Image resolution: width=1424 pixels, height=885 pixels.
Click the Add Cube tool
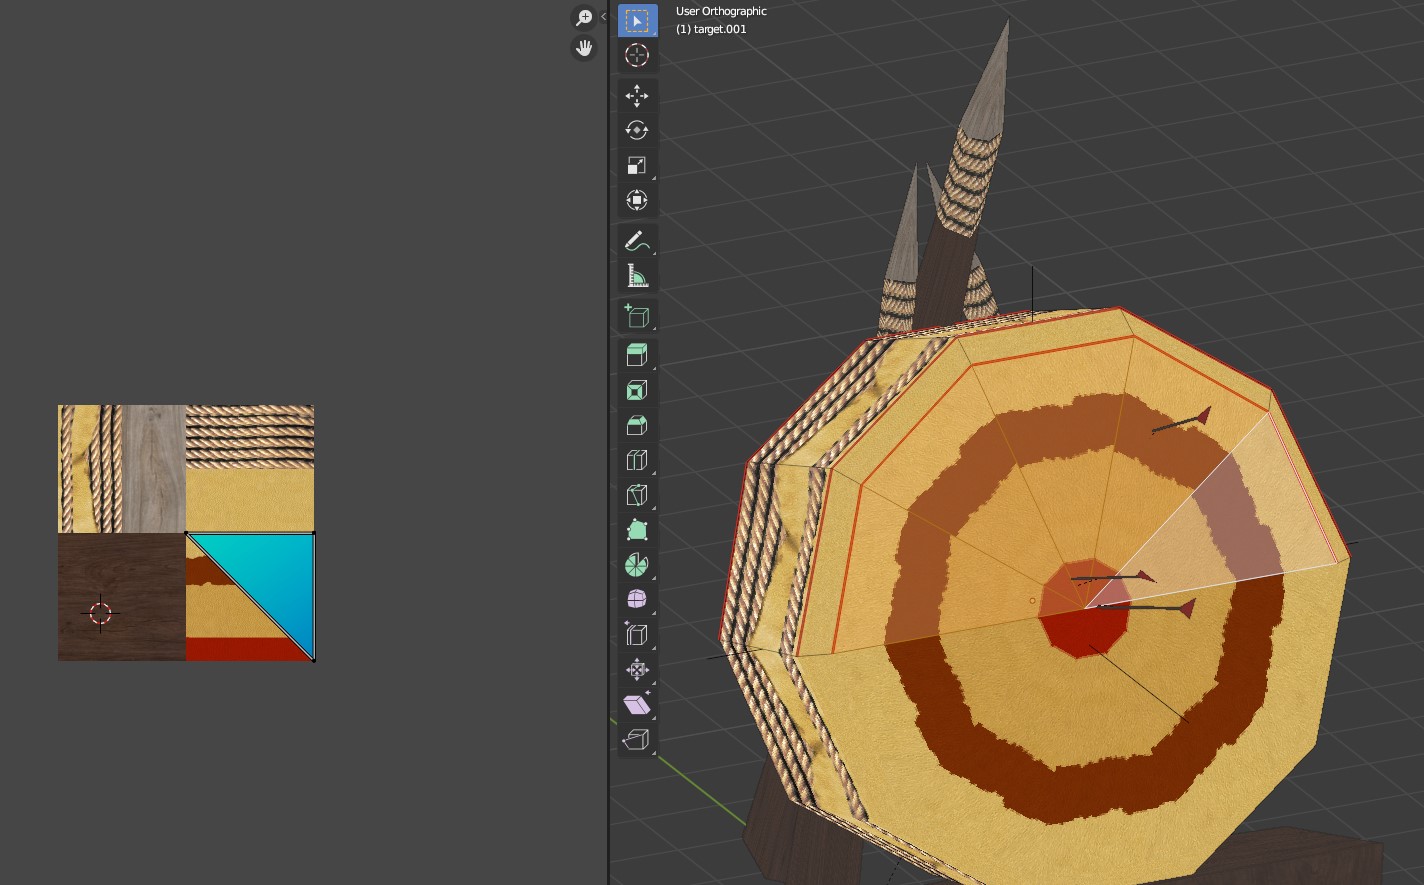(637, 316)
